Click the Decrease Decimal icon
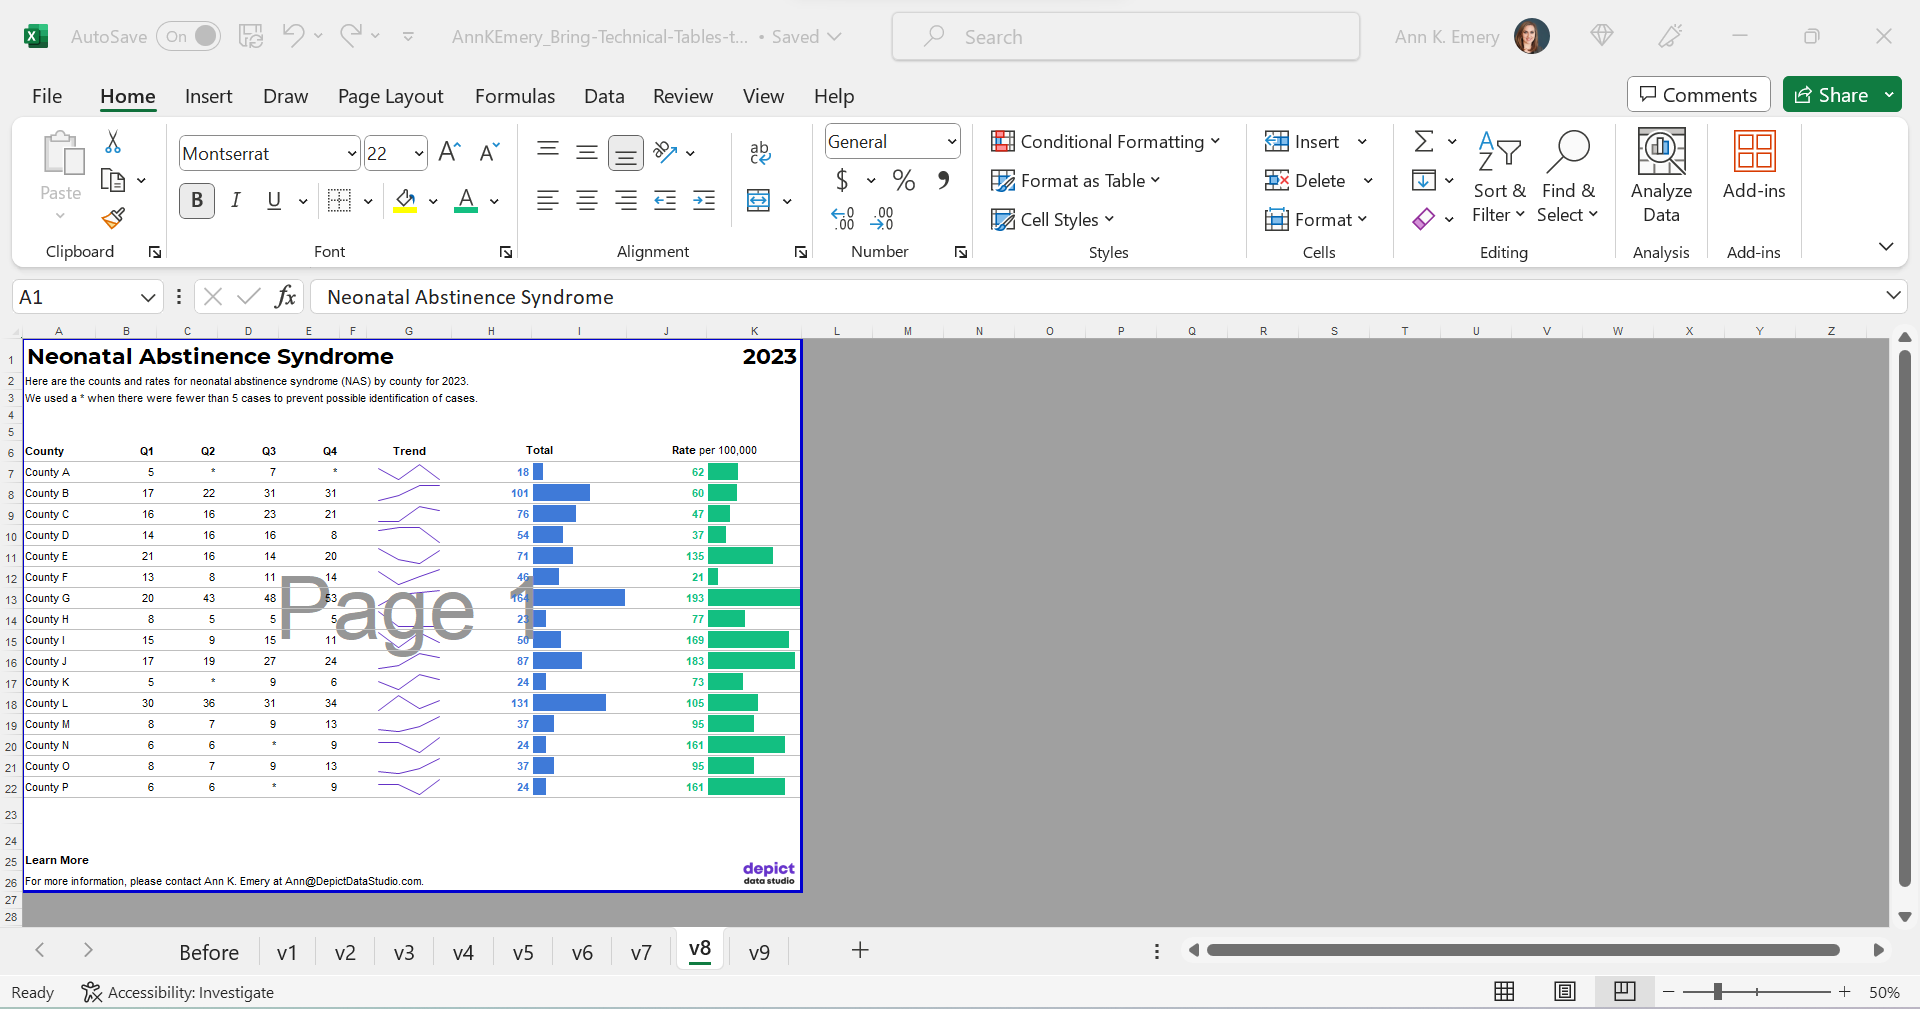 (x=882, y=218)
